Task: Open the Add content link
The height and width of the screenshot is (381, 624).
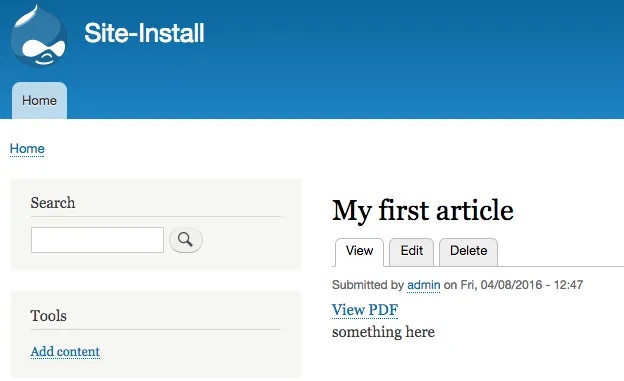Action: [x=65, y=352]
